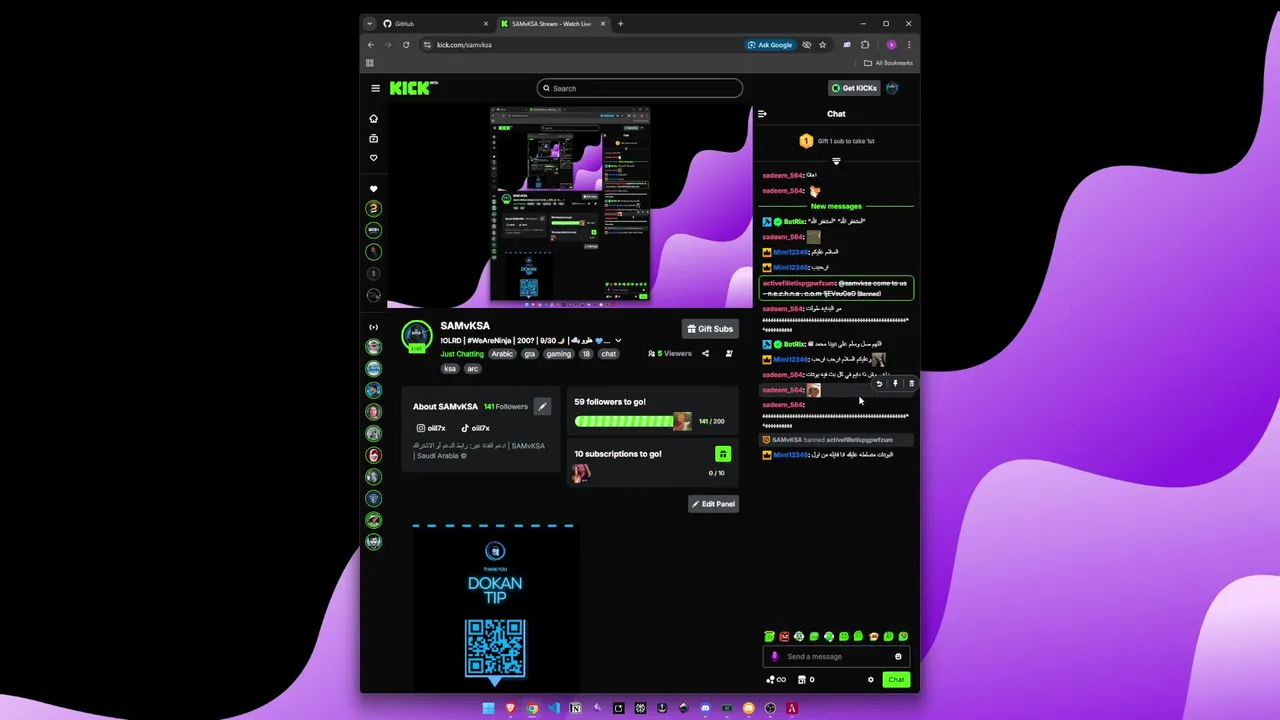Open the apps grid in bookmarks bar
Viewport: 1280px width, 720px height.
click(370, 63)
